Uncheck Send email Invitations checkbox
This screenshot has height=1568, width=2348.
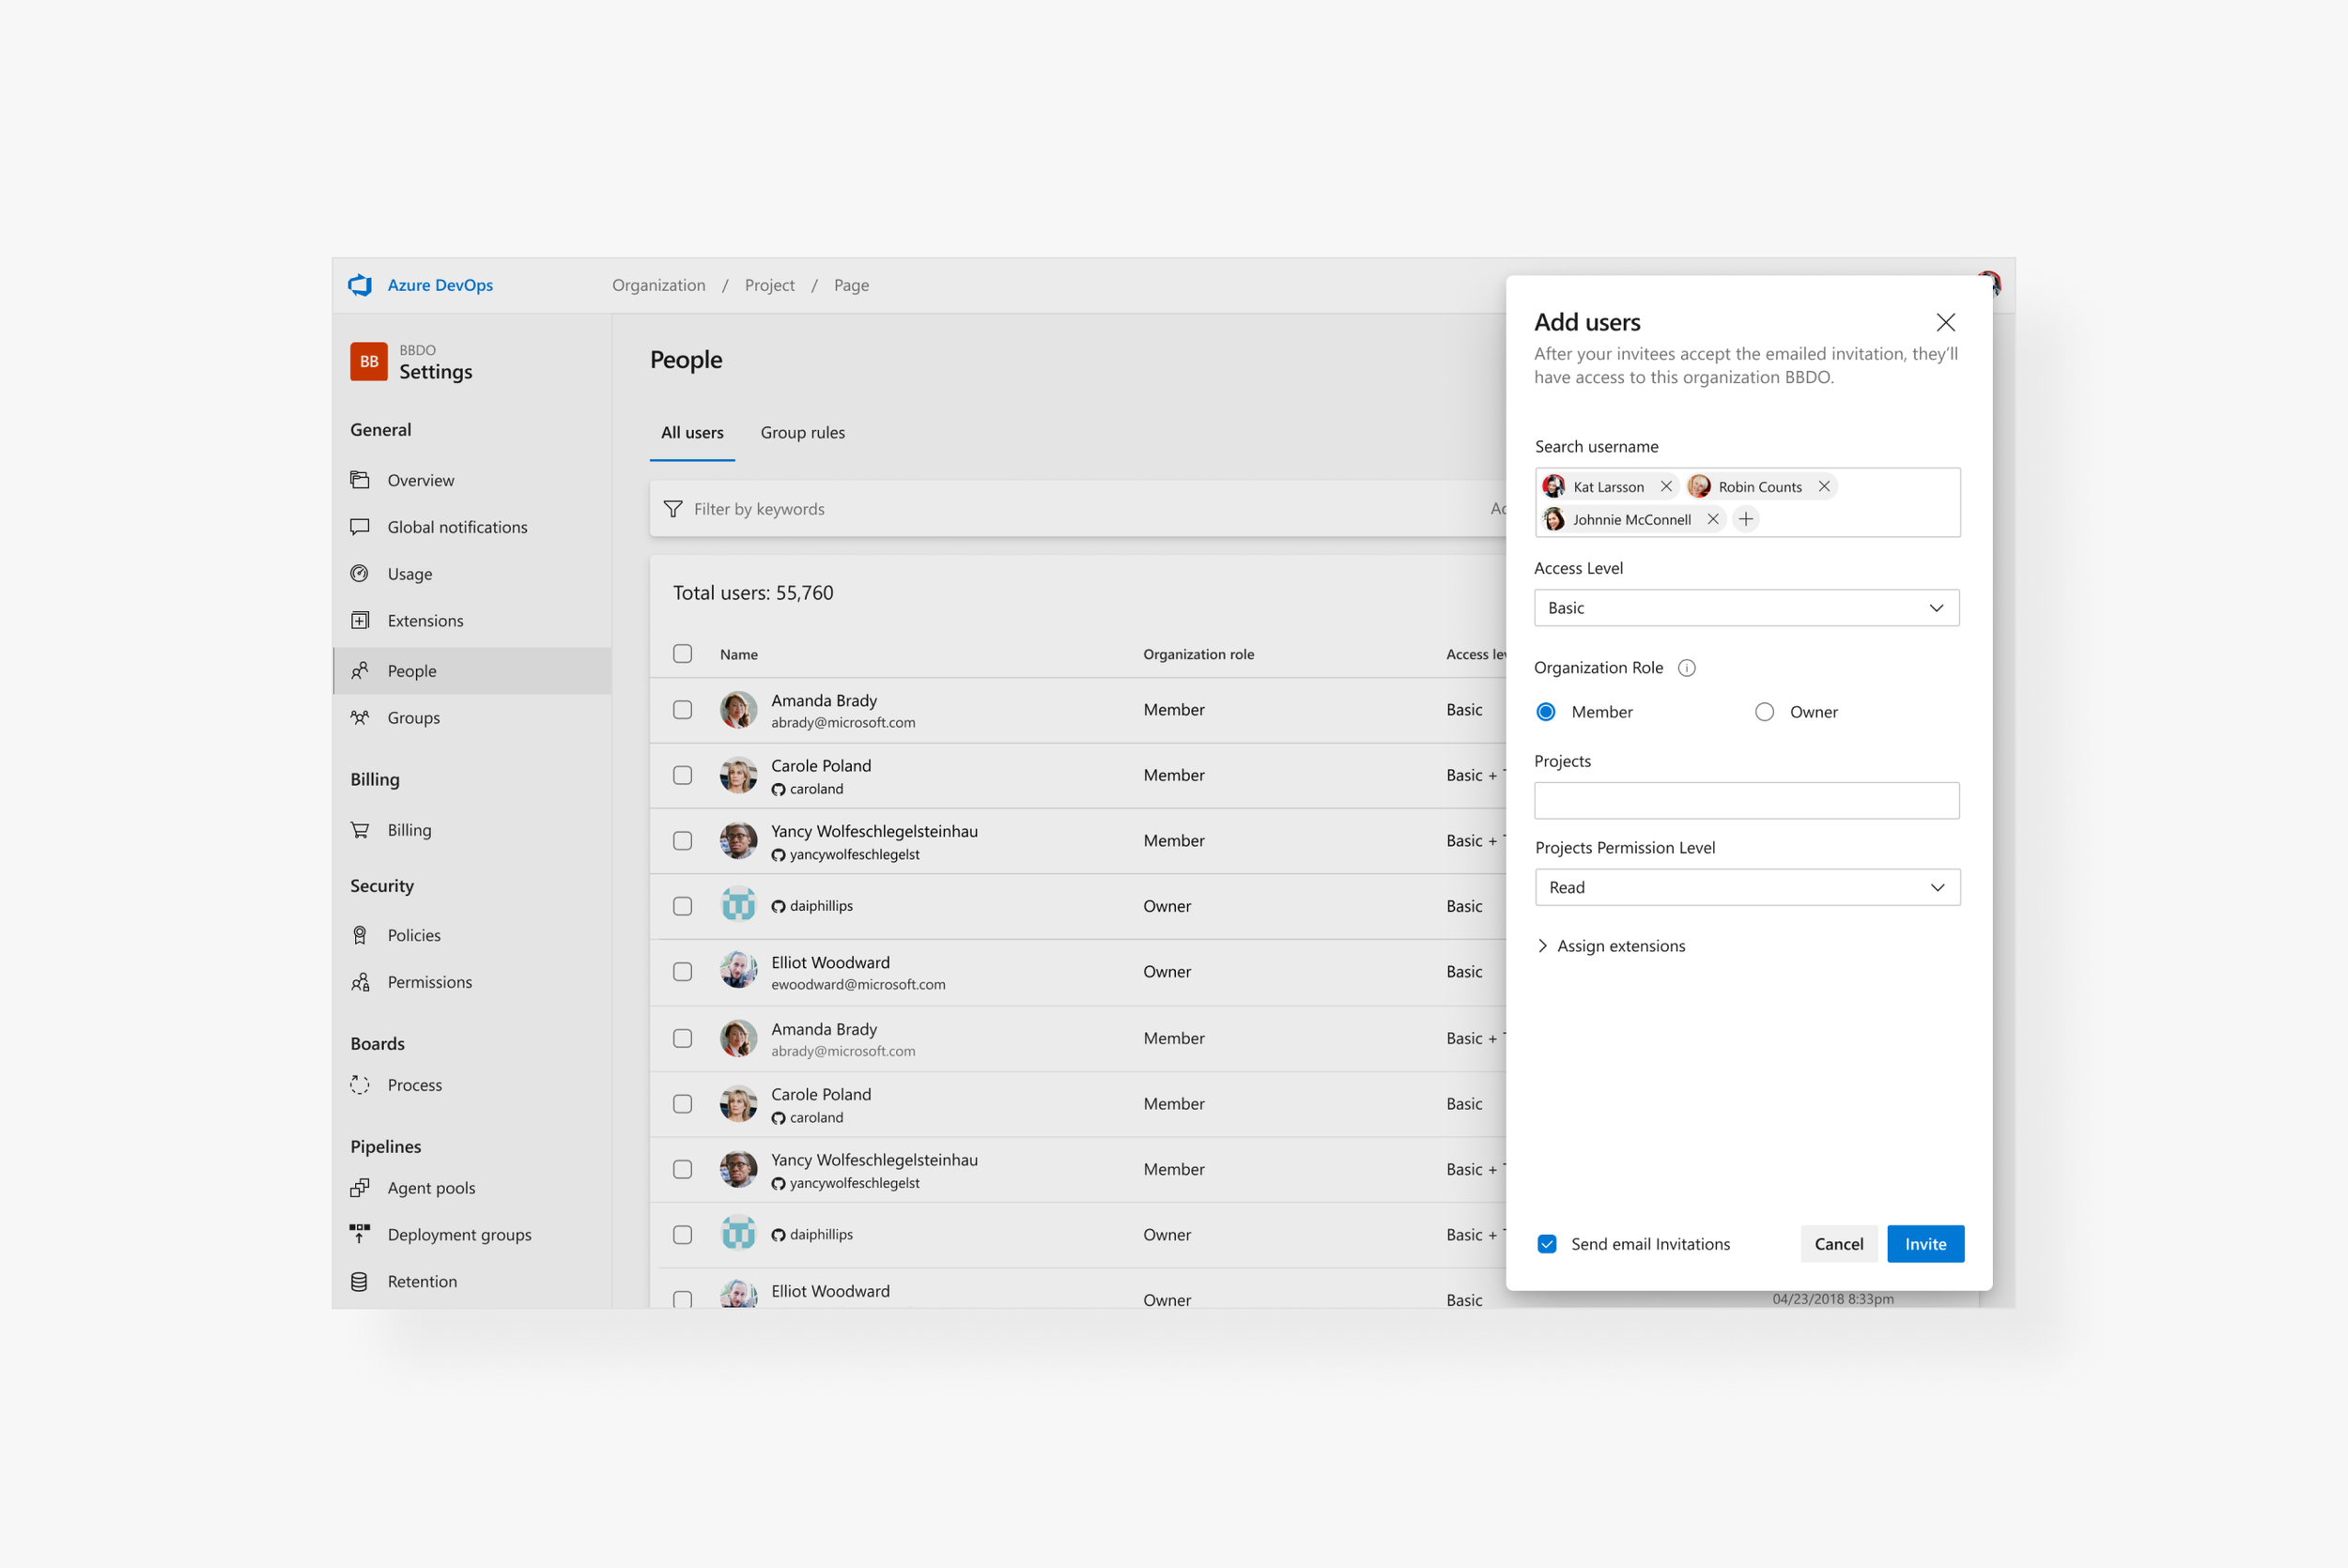coord(1547,1244)
